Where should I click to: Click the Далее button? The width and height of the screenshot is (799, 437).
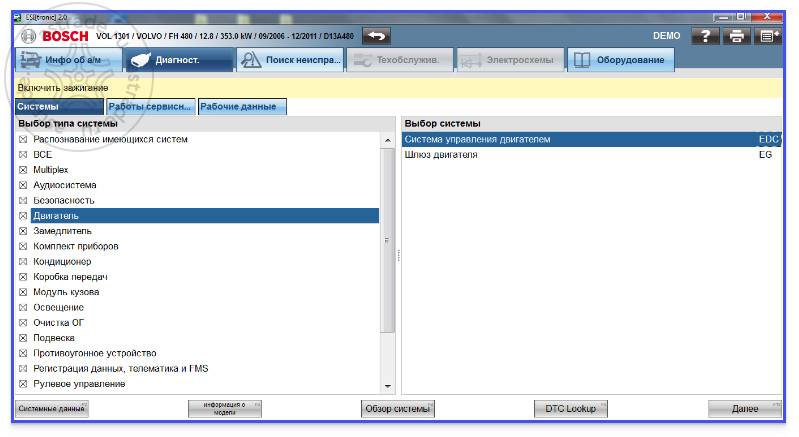pos(744,408)
